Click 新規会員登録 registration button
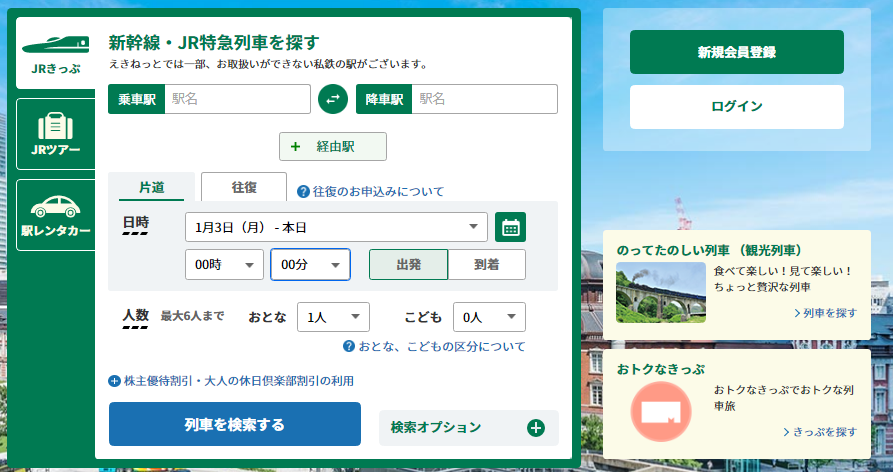 pyautogui.click(x=736, y=52)
